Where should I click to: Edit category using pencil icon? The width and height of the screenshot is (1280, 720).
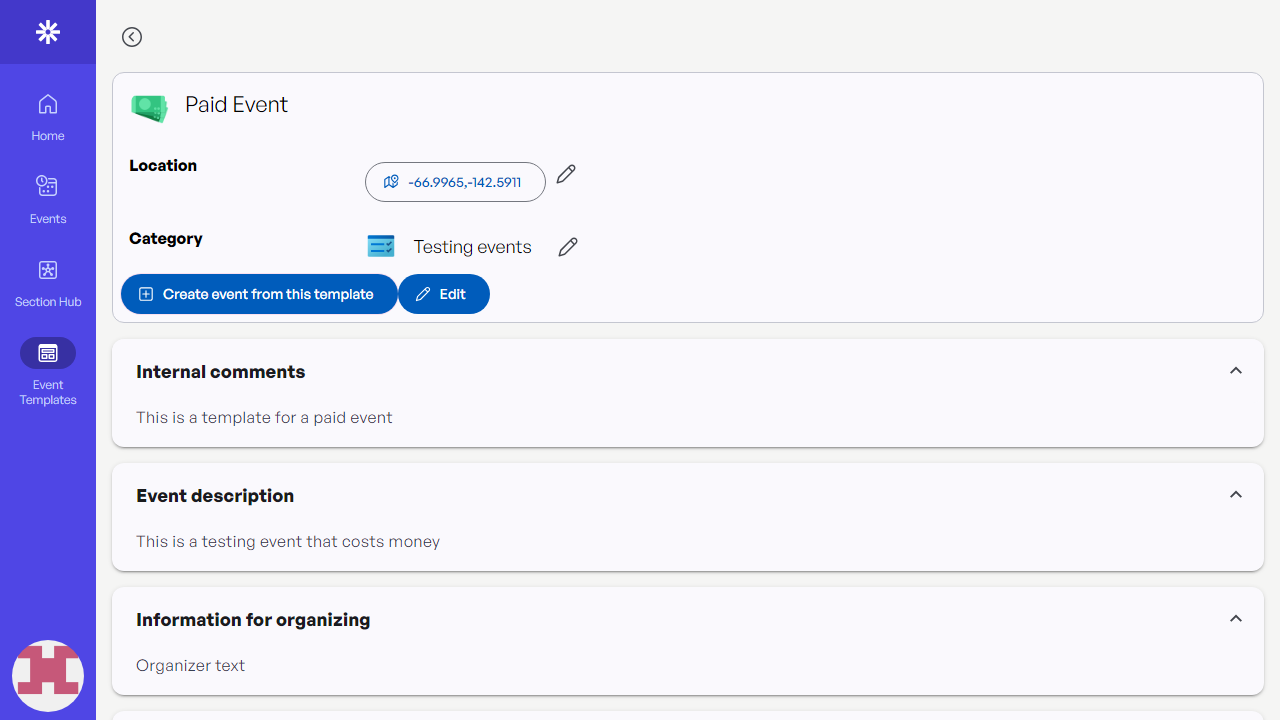568,247
